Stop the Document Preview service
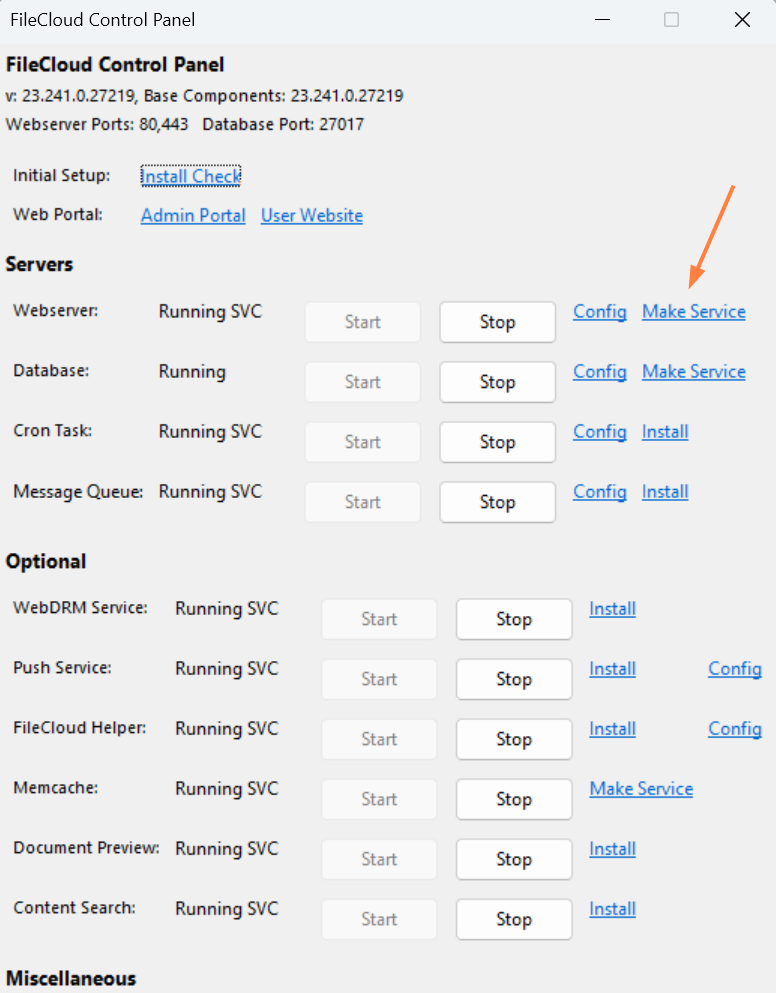Viewport: 776px width, 993px height. click(513, 859)
